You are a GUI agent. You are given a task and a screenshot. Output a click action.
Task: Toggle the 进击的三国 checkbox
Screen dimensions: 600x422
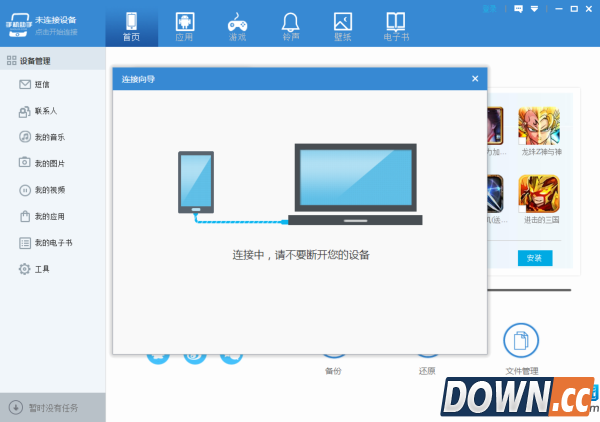522,209
